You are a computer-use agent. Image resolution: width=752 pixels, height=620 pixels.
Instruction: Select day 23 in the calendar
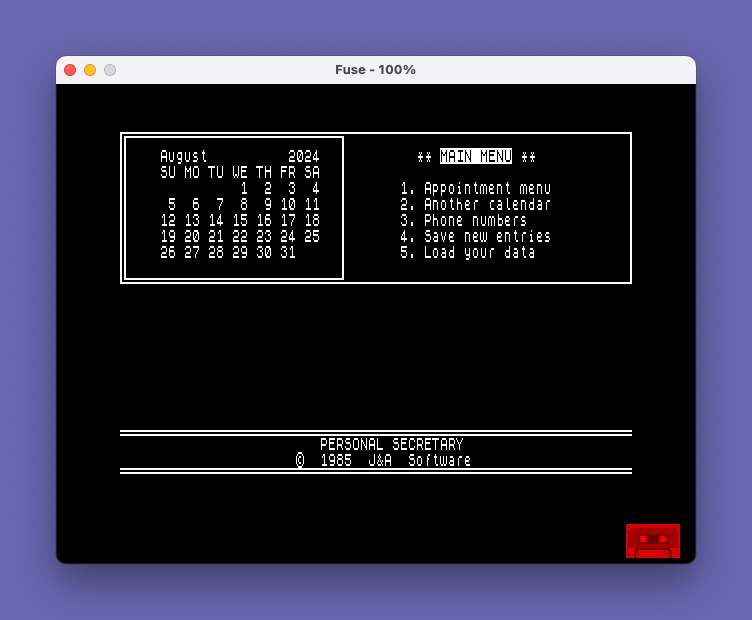pos(264,236)
